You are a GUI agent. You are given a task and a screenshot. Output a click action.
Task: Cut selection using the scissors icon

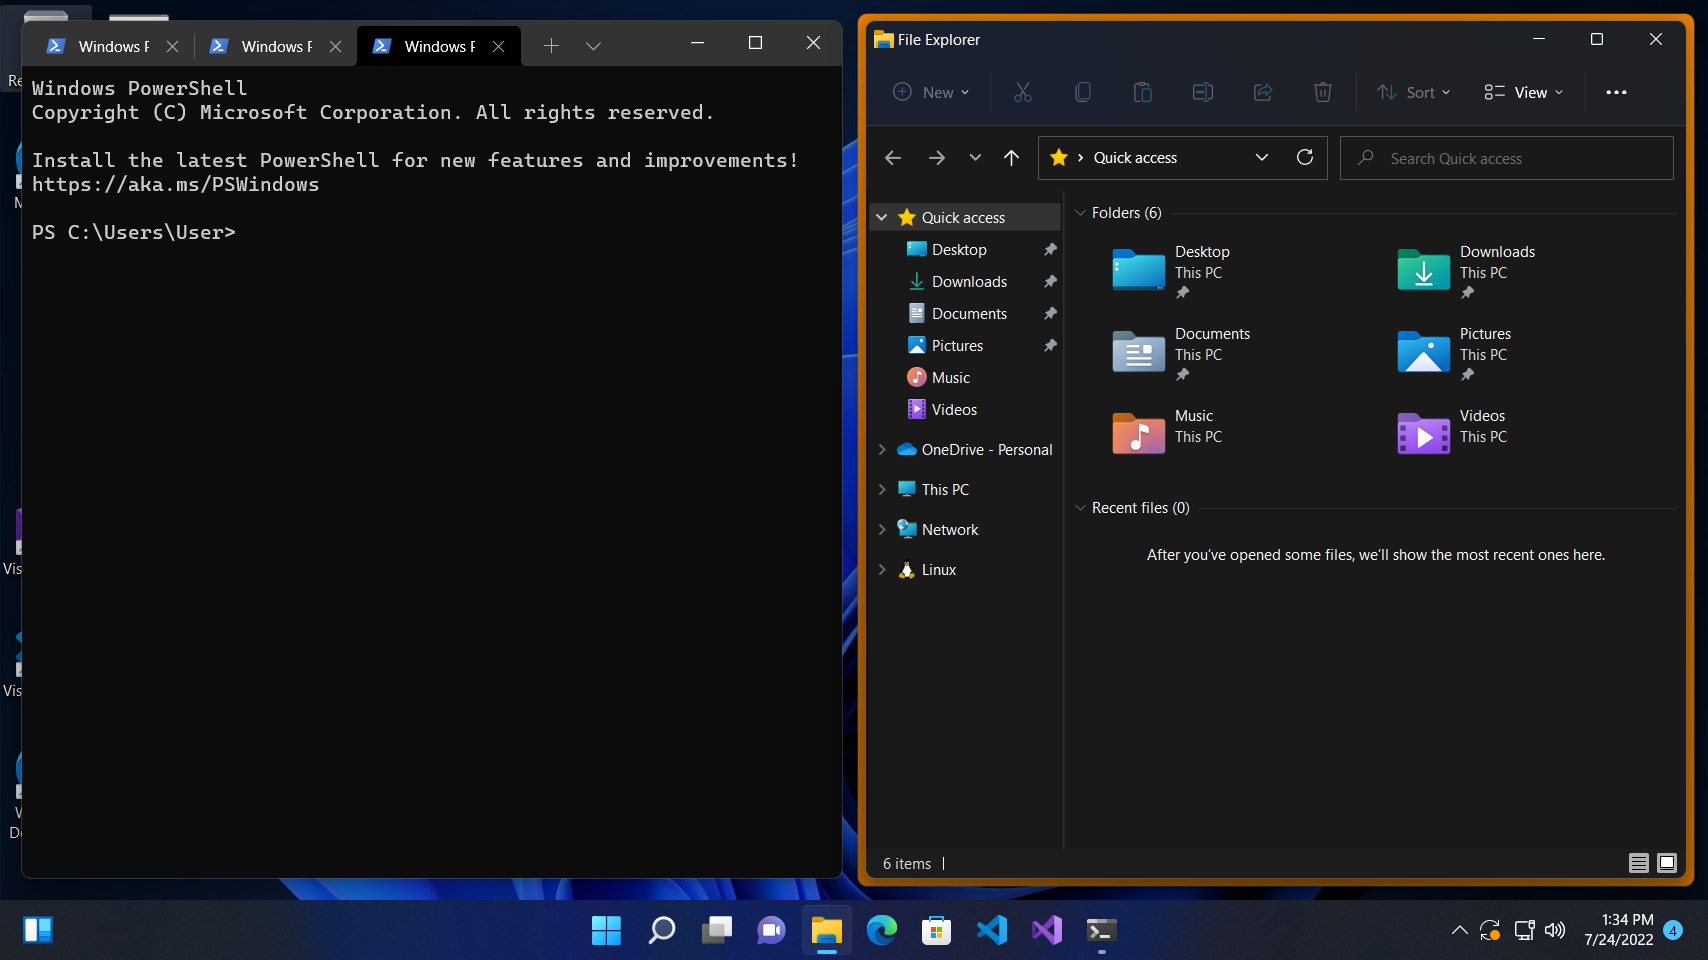1022,92
